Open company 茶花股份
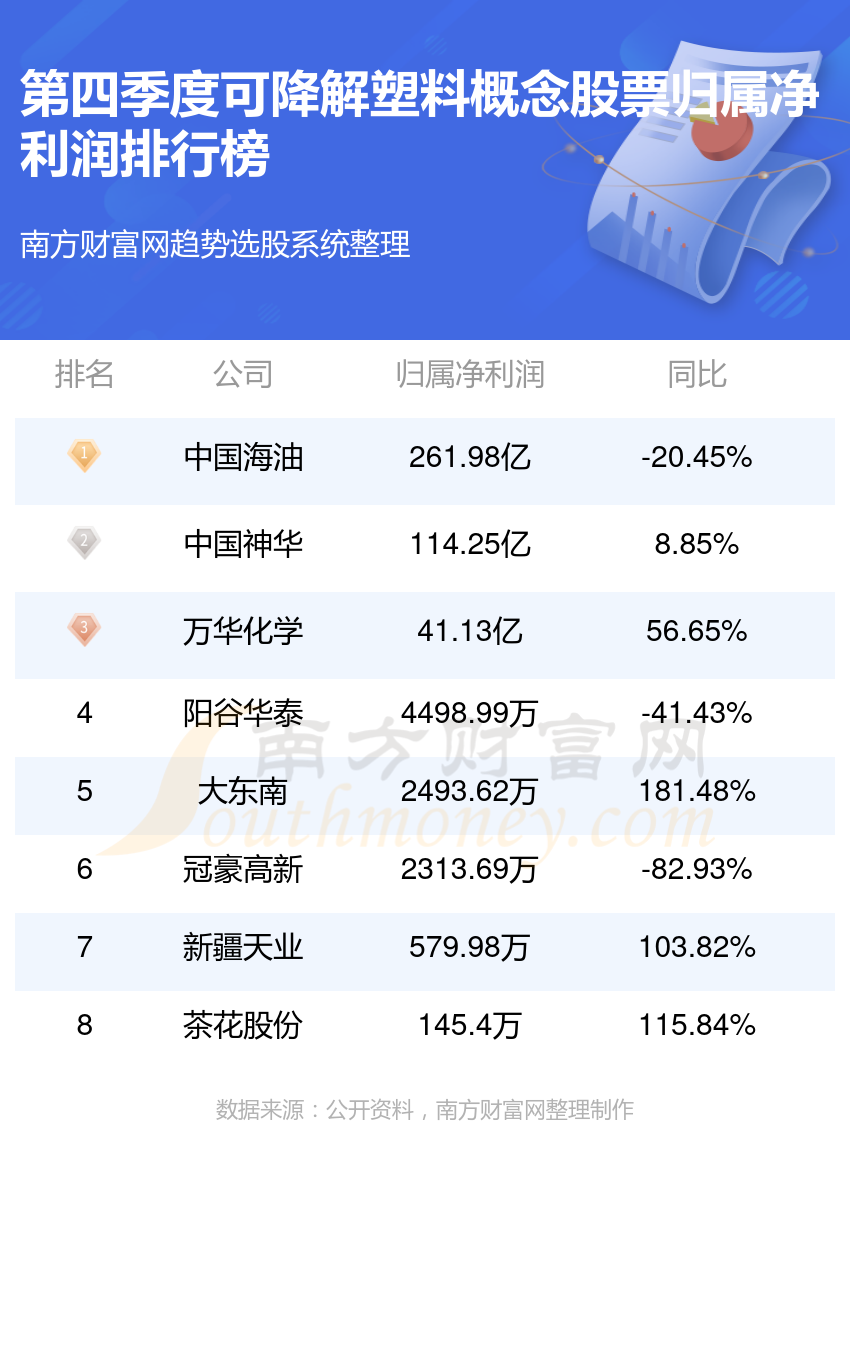Image resolution: width=850 pixels, height=1350 pixels. pos(243,1025)
